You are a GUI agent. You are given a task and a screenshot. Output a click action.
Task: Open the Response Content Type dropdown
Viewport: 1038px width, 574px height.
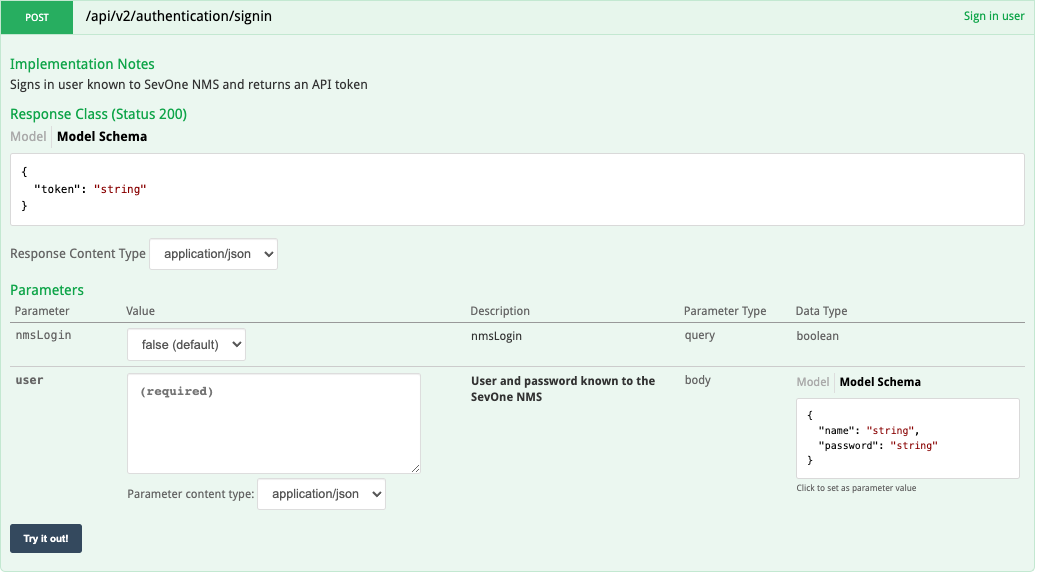[x=214, y=254]
